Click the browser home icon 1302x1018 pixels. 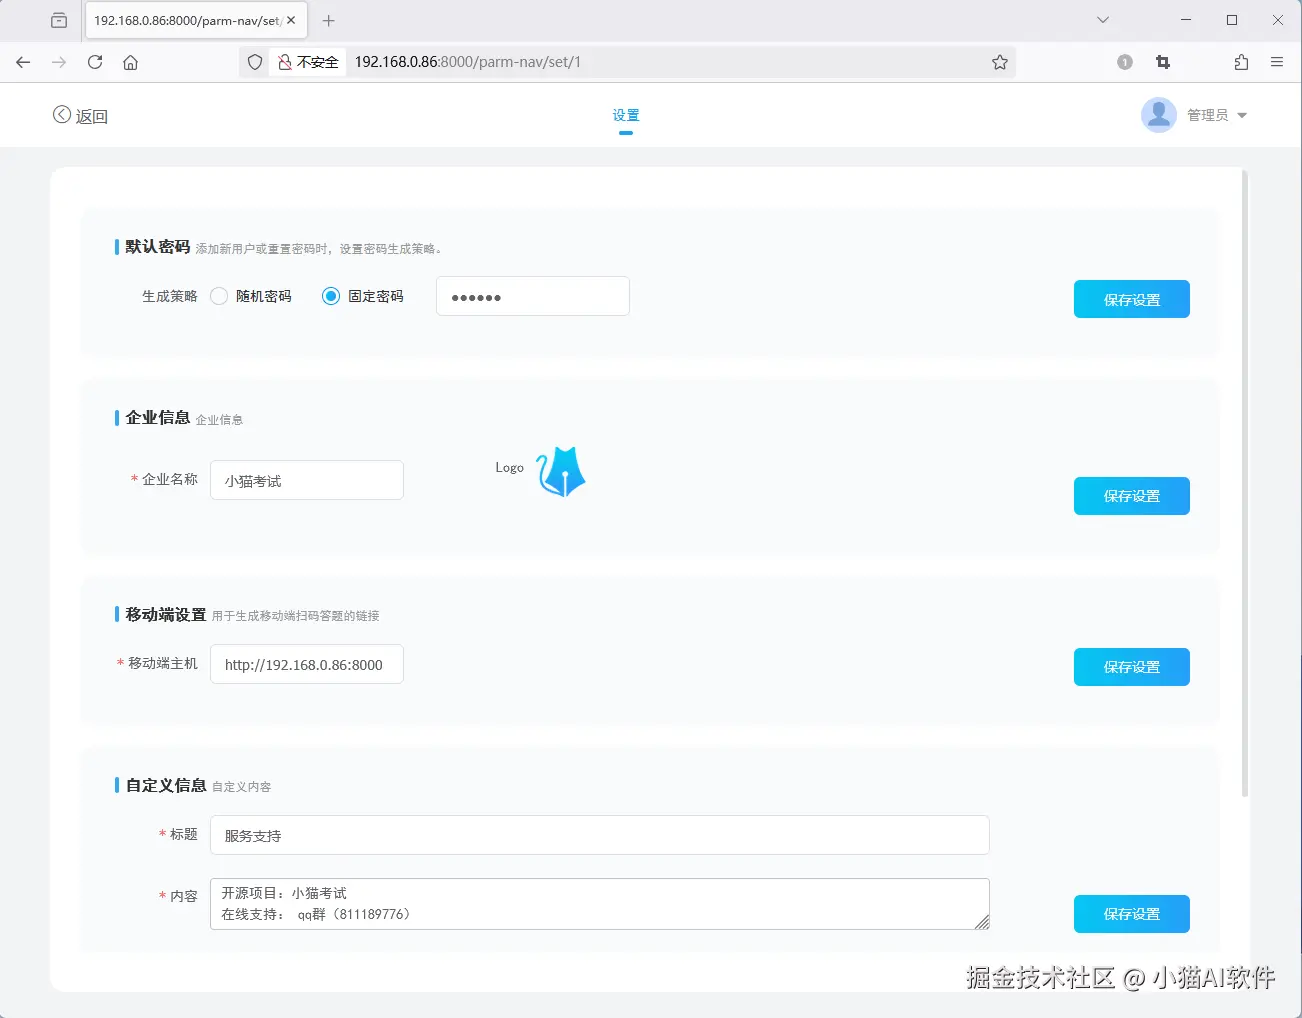130,62
